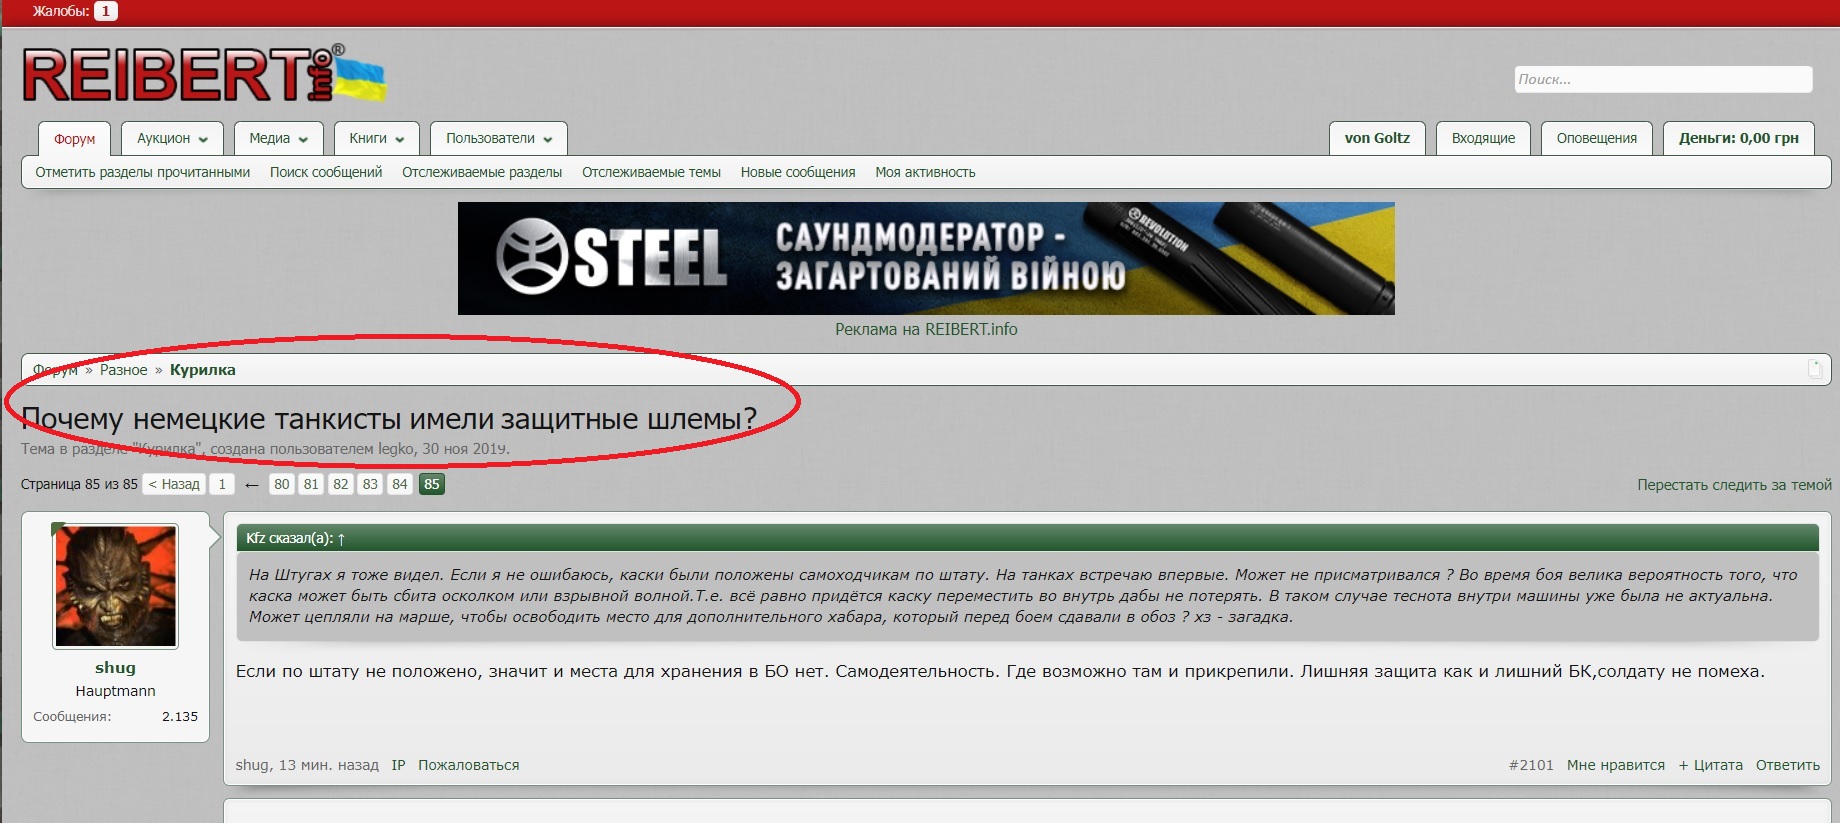1840x823 pixels.
Task: View the post's IP link
Action: 398,765
